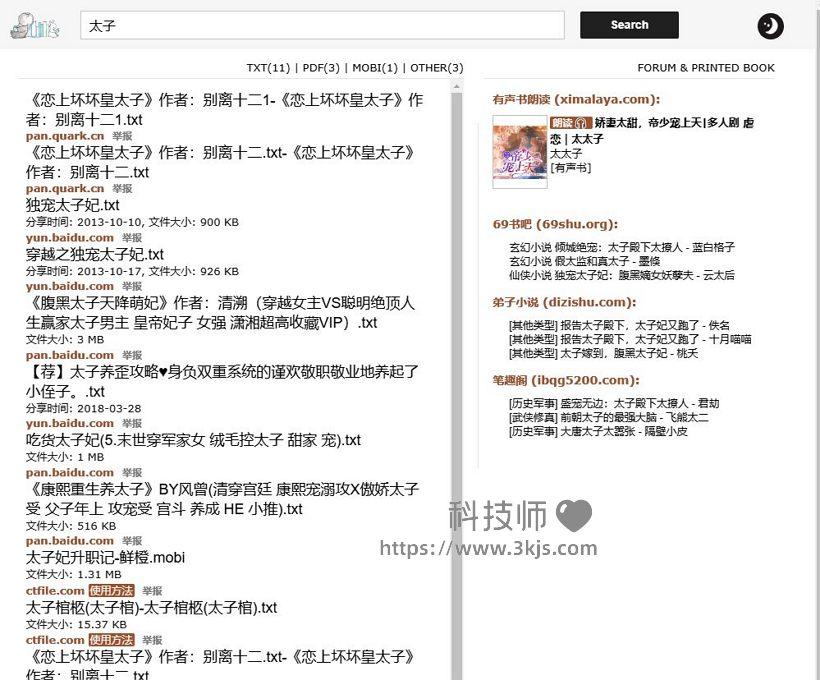Open 有声书朗读 (ximalaya.com) heading
Viewport: 820px width, 680px height.
[x=576, y=99]
